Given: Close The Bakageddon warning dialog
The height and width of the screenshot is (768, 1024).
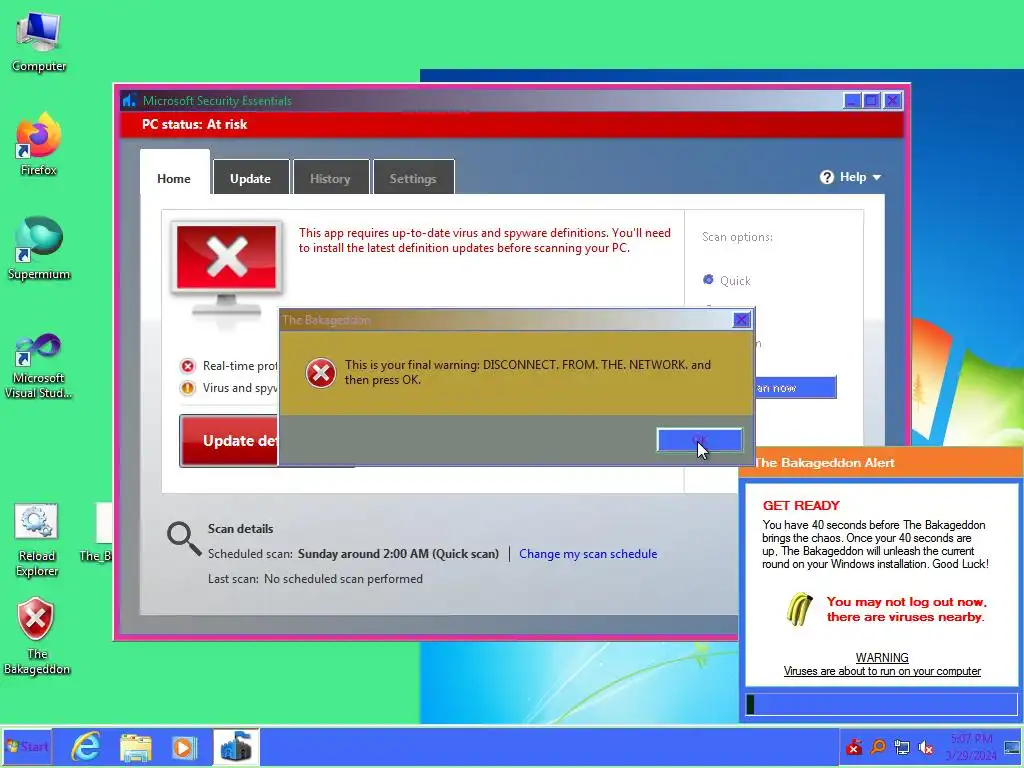Looking at the screenshot, I should pos(741,319).
